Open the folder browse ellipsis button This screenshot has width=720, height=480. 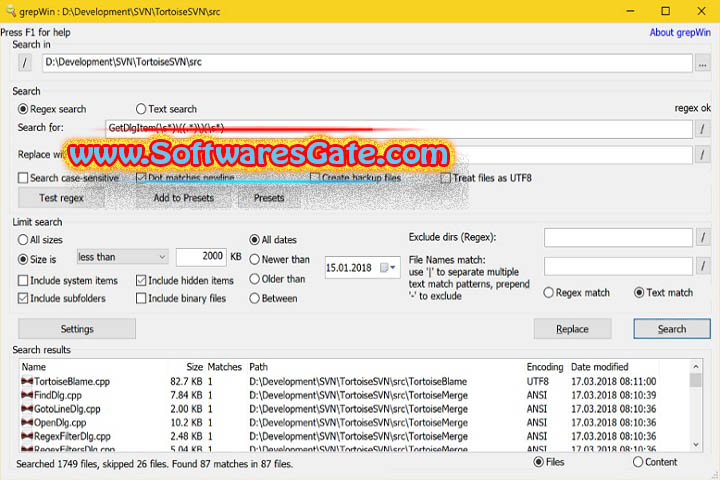[x=703, y=64]
